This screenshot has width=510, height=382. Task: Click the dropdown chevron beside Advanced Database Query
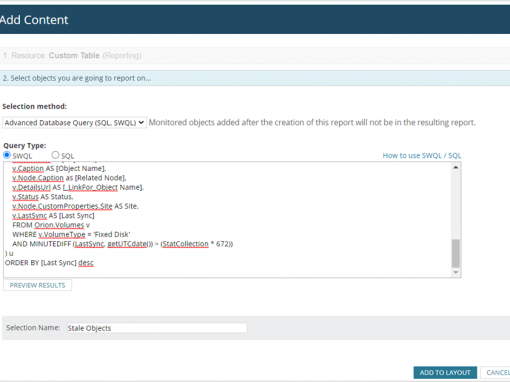click(141, 123)
